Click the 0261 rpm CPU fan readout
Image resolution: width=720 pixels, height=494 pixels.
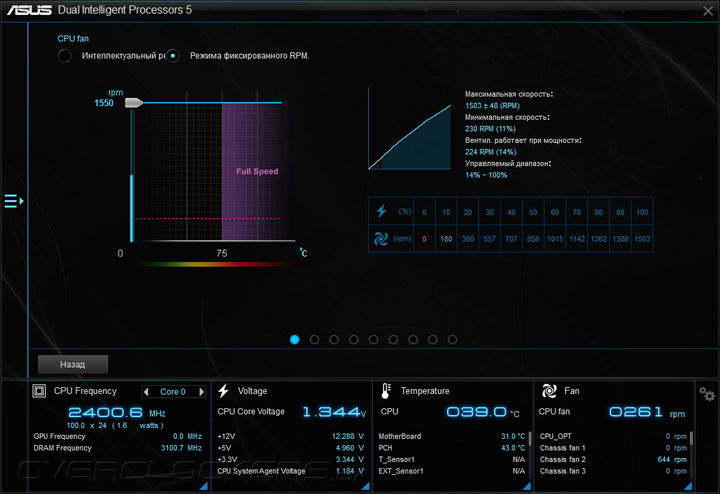pos(647,412)
